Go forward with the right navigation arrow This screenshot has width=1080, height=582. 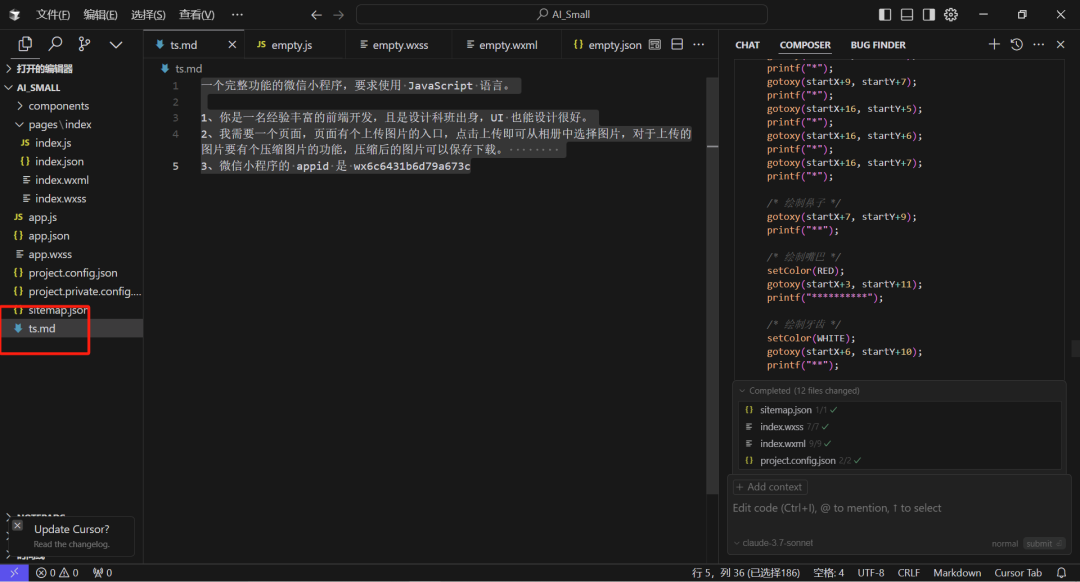point(338,14)
